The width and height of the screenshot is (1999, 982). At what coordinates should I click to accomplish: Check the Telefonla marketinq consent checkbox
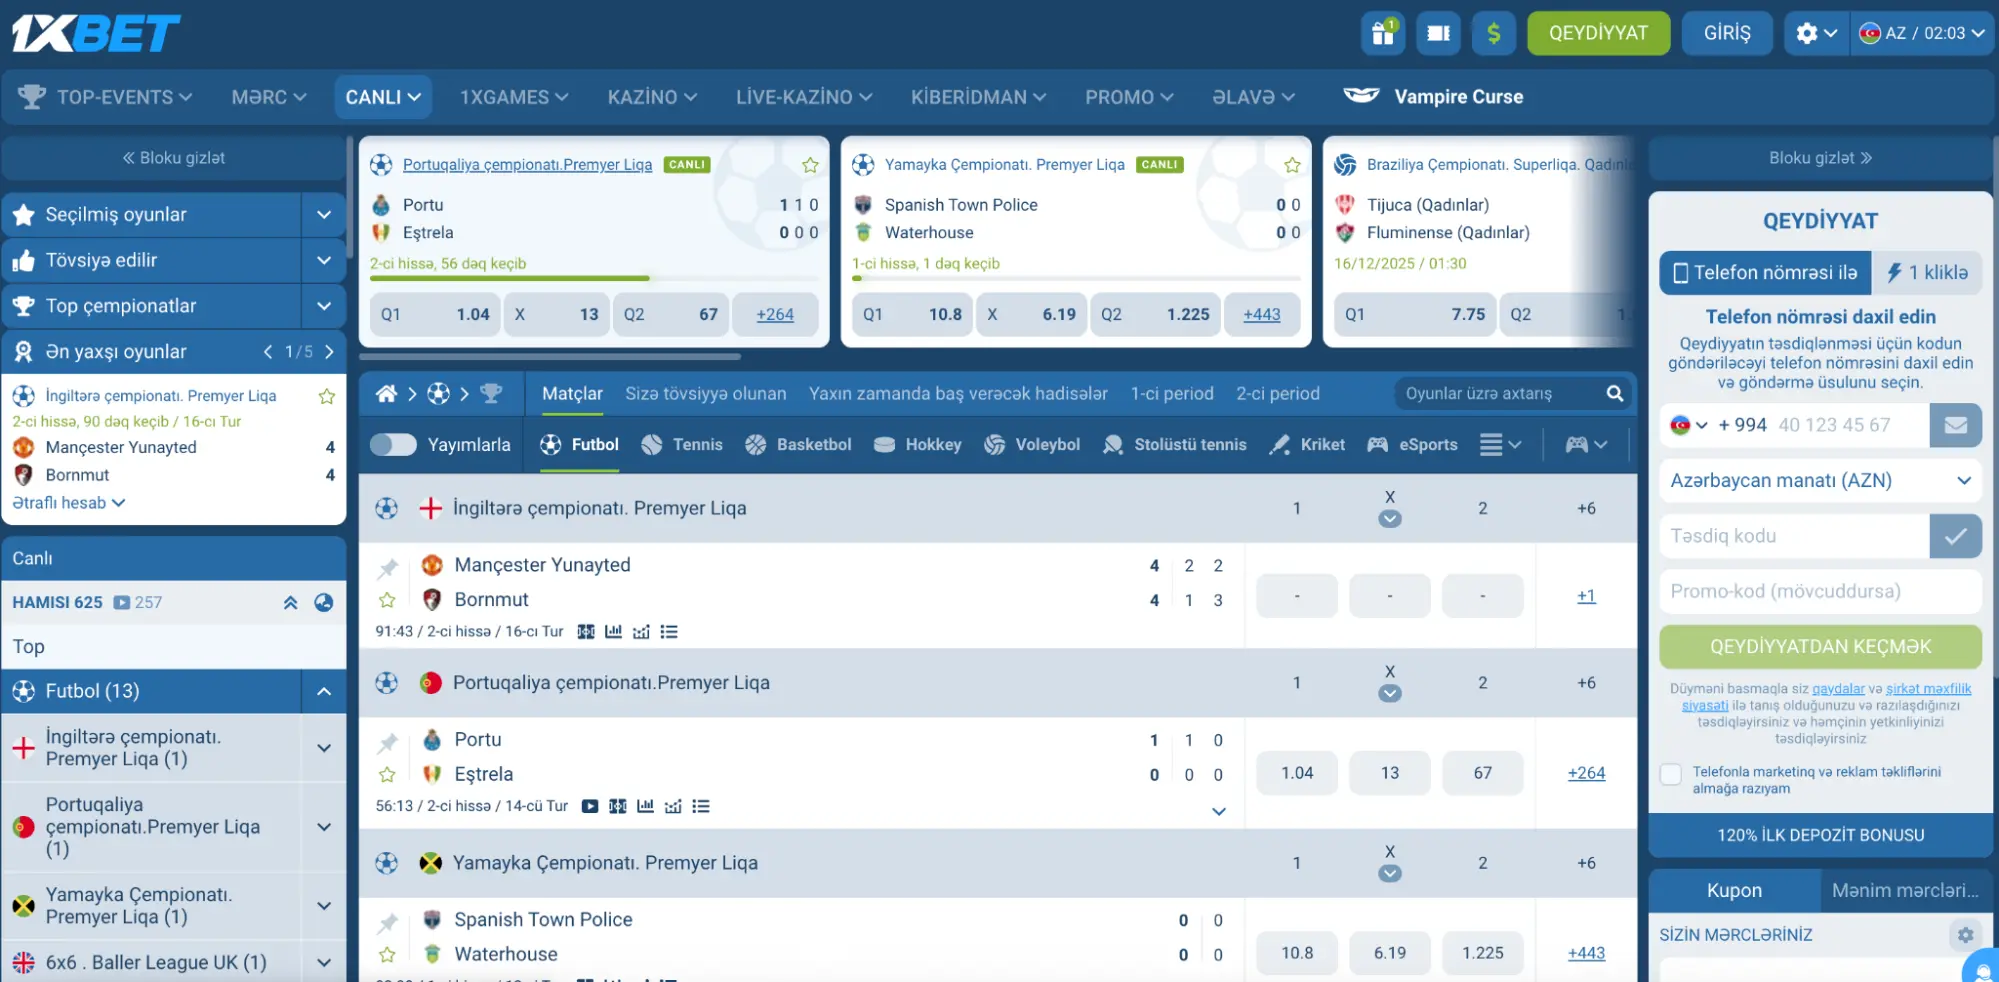click(x=1670, y=774)
